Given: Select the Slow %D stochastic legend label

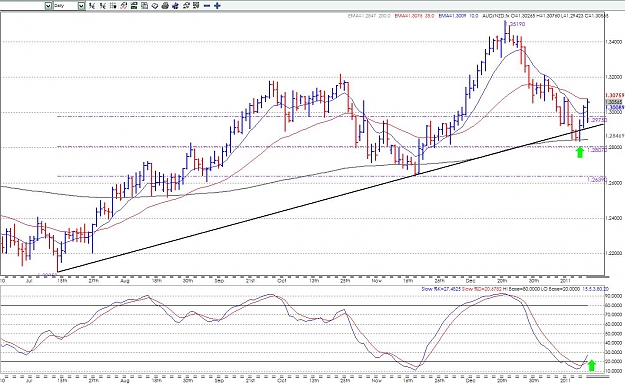Looking at the screenshot, I should 481,289.
